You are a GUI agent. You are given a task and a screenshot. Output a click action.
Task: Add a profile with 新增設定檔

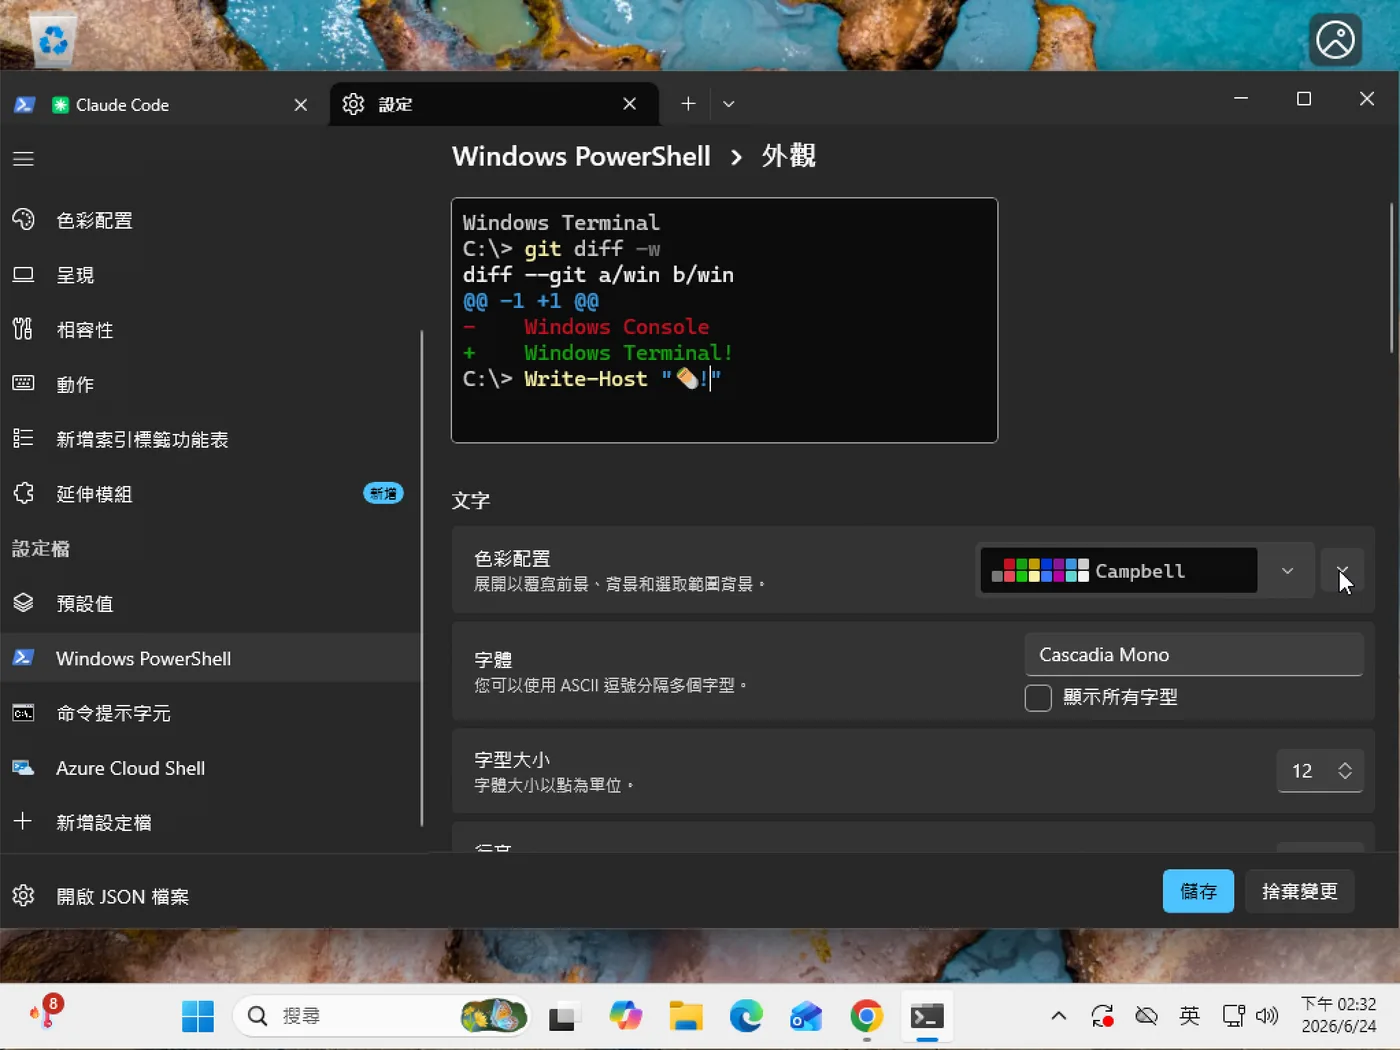coord(210,822)
